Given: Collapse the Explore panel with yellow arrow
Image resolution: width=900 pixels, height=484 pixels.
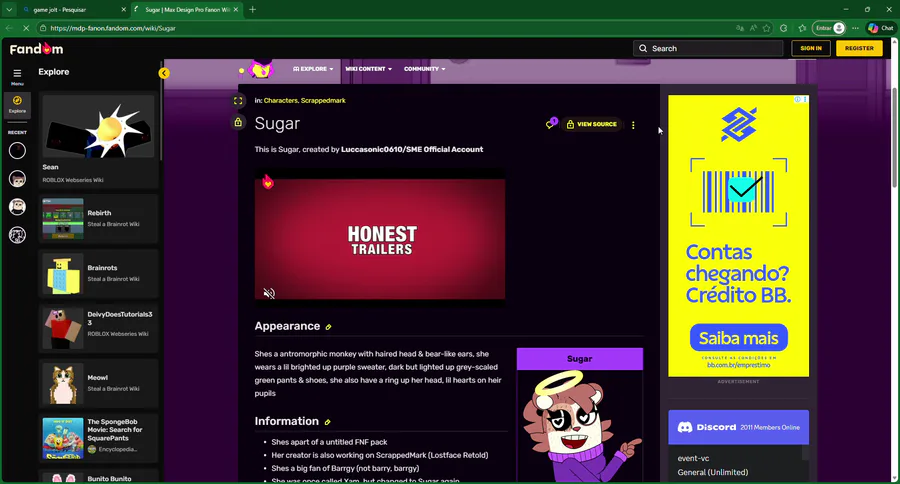Looking at the screenshot, I should tap(164, 73).
